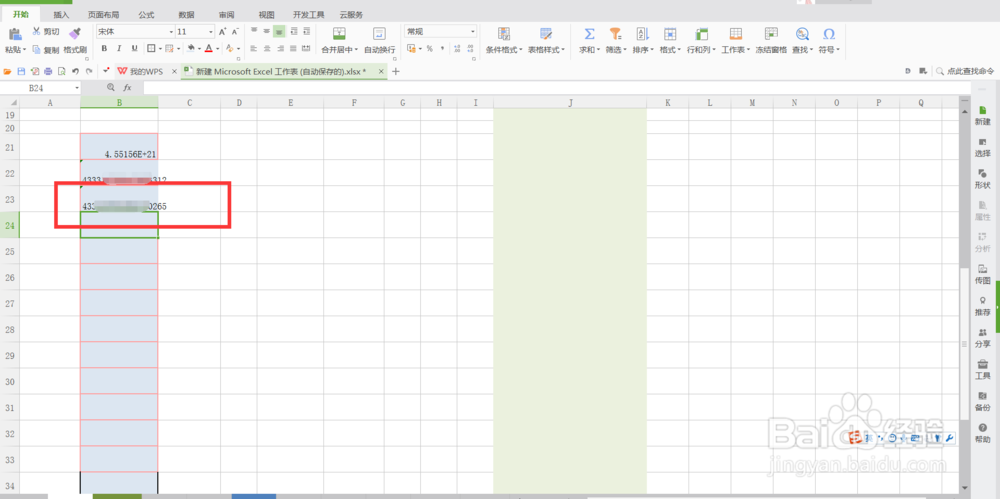Viewport: 1000px width, 499px height.
Task: Click 帮助 in the right sidebar
Action: (x=983, y=433)
